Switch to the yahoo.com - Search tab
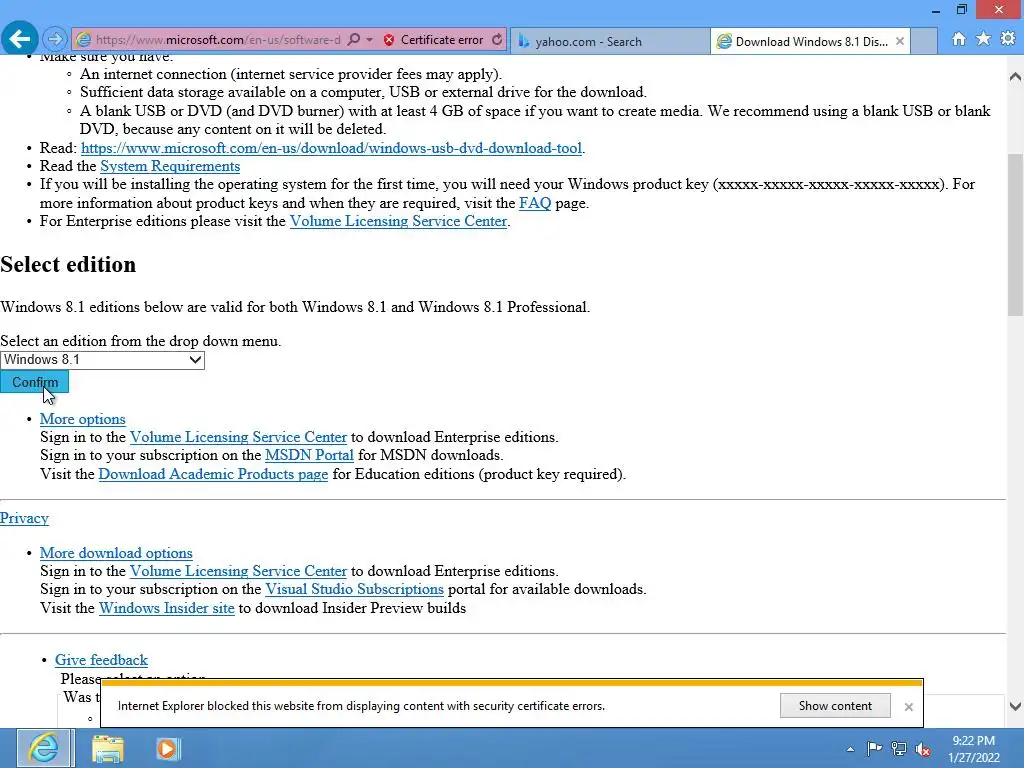 [x=609, y=42]
